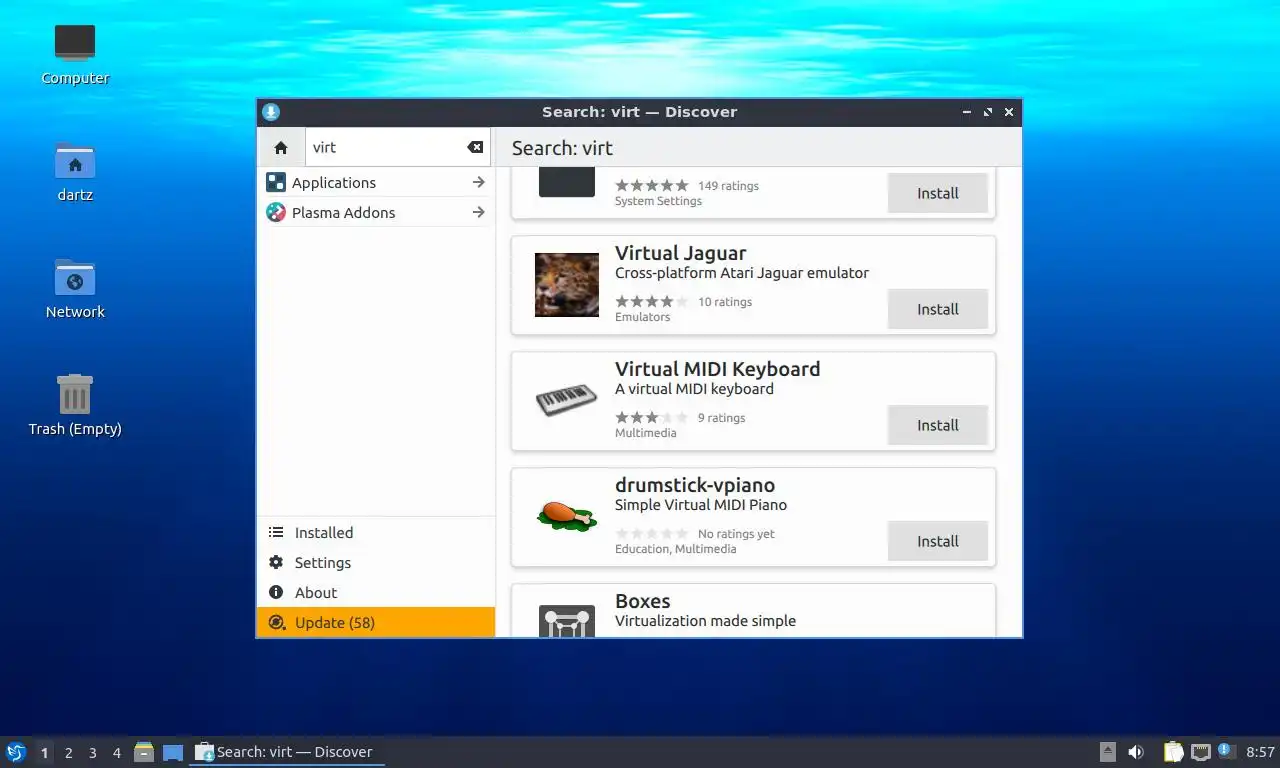Click Virtual MIDI Keyboard's '9 ratings' stars

pos(652,417)
